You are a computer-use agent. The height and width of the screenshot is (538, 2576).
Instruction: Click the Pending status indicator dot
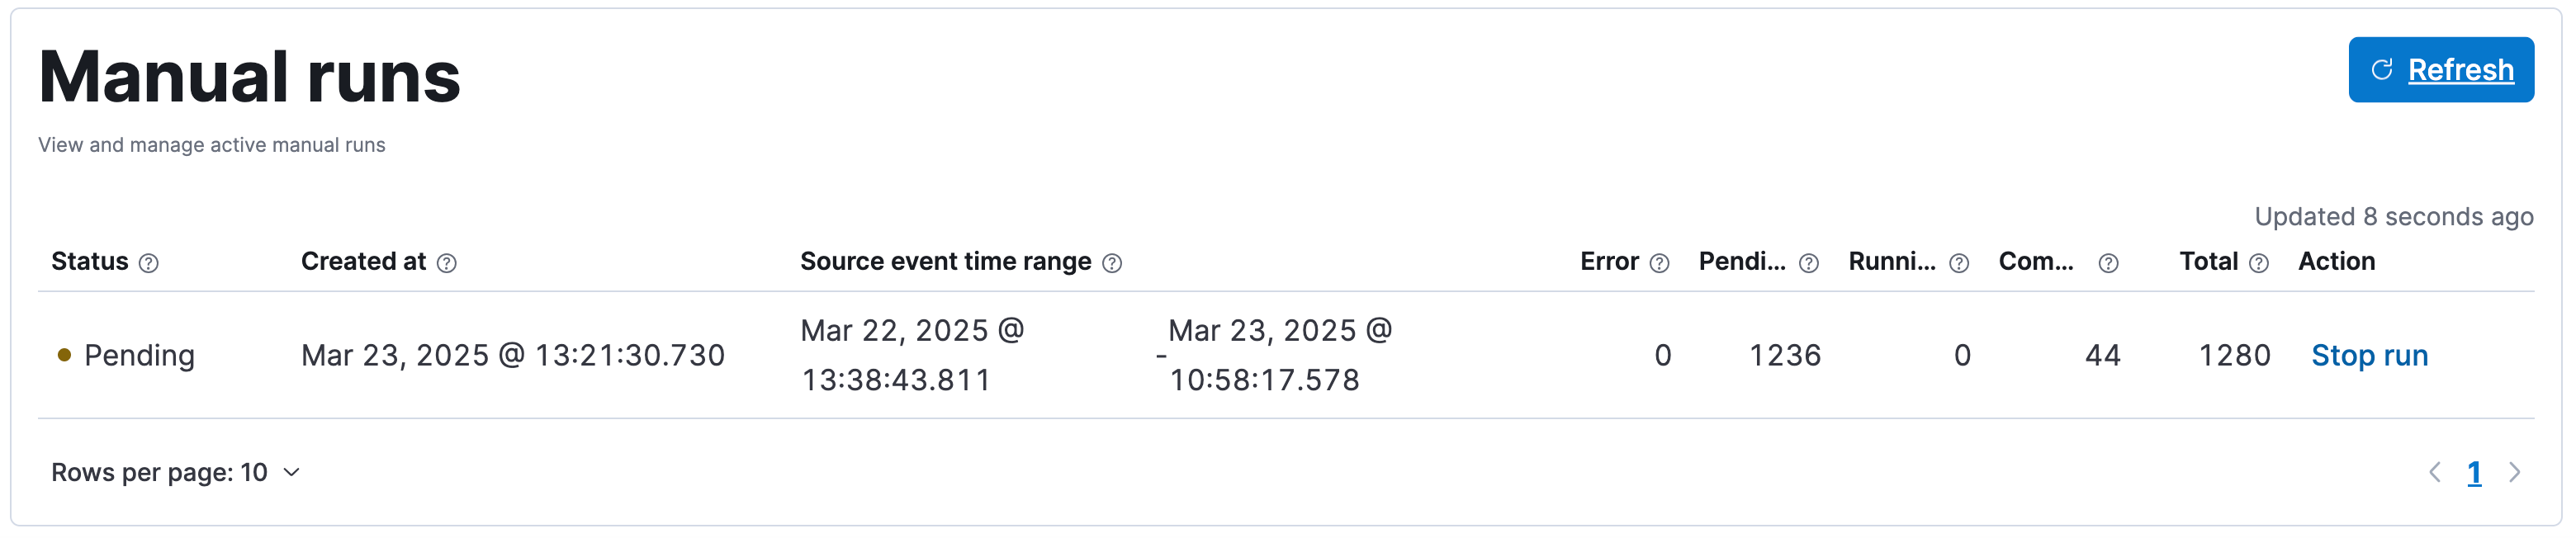65,355
